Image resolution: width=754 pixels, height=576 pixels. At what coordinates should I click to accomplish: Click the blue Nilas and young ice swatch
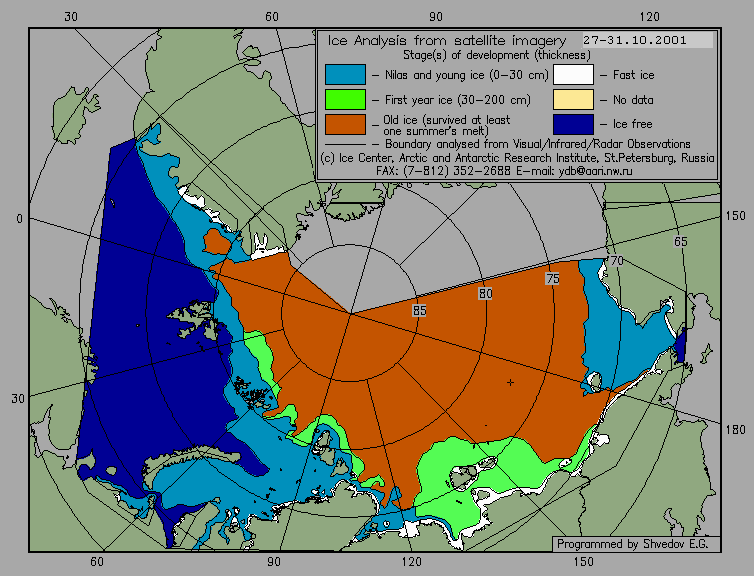(x=345, y=75)
